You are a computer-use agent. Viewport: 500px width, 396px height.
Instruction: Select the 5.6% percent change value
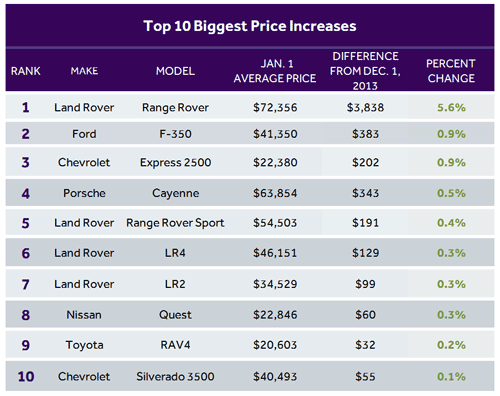tap(451, 108)
